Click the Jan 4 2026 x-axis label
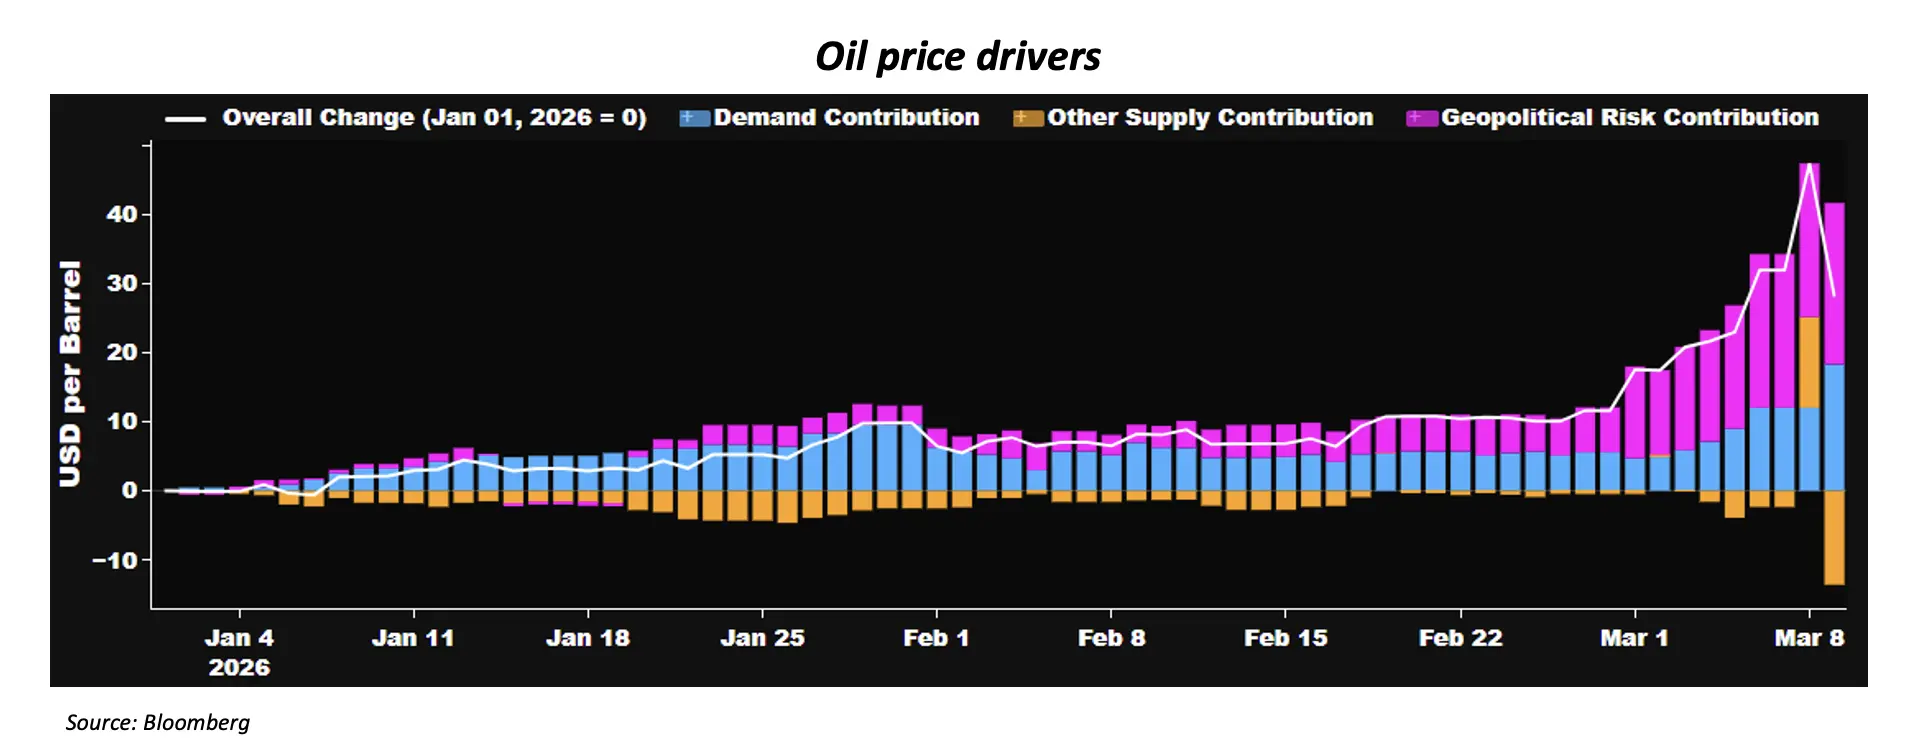1920x752 pixels. (239, 651)
